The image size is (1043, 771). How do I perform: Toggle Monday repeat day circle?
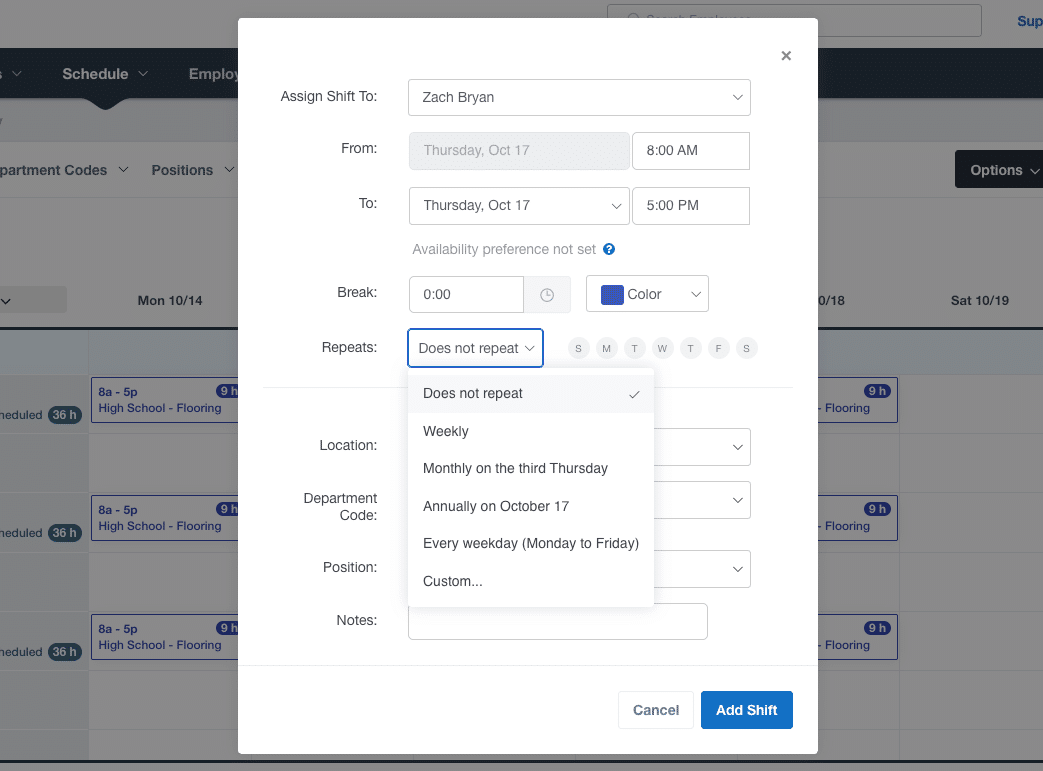click(x=607, y=348)
